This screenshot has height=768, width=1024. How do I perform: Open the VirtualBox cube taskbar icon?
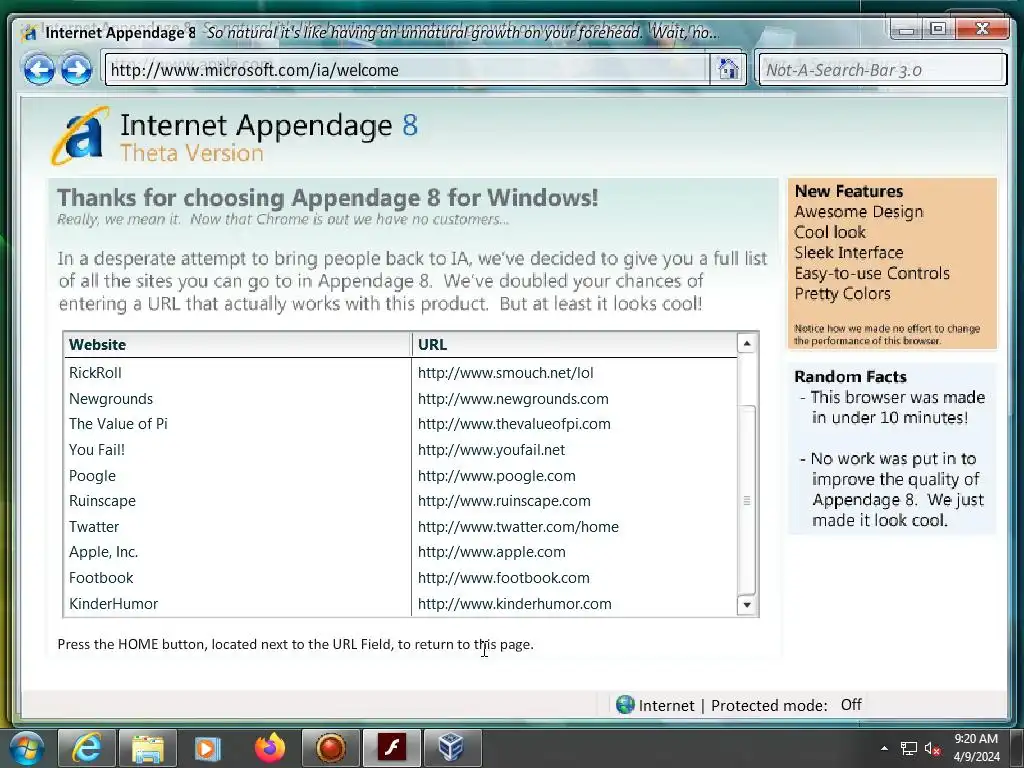(x=452, y=748)
